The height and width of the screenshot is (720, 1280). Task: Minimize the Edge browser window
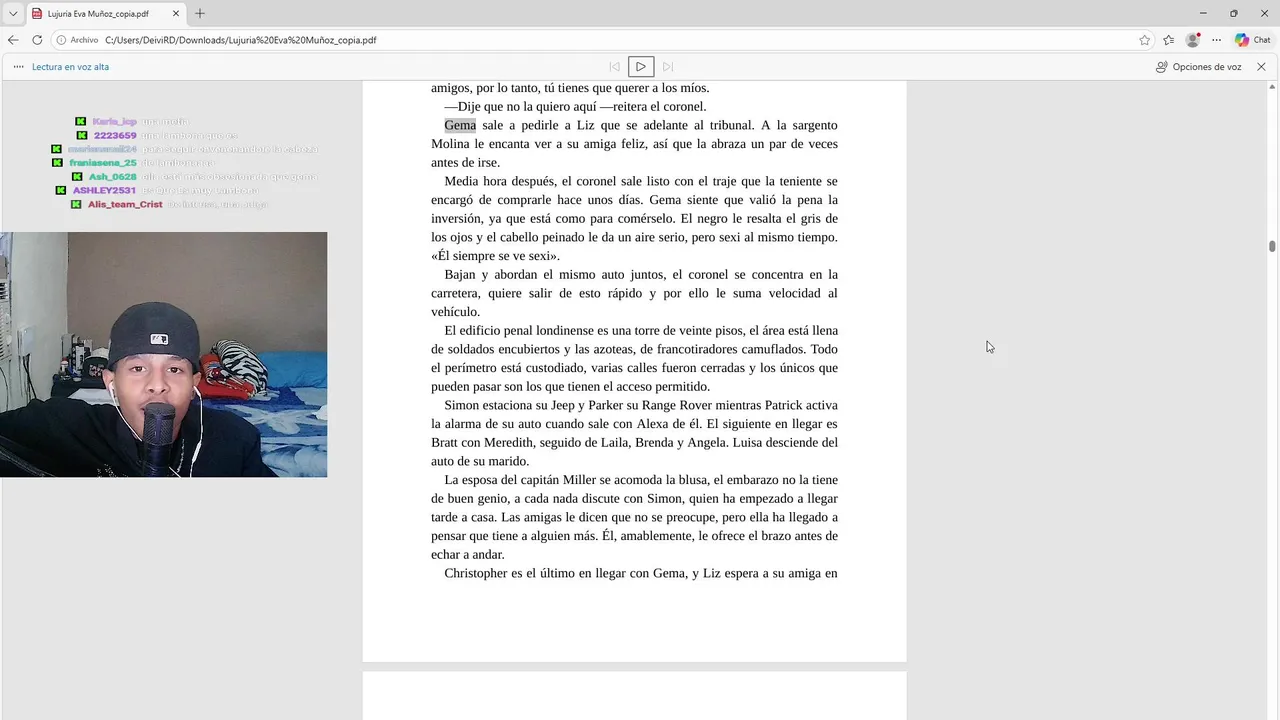click(x=1203, y=13)
